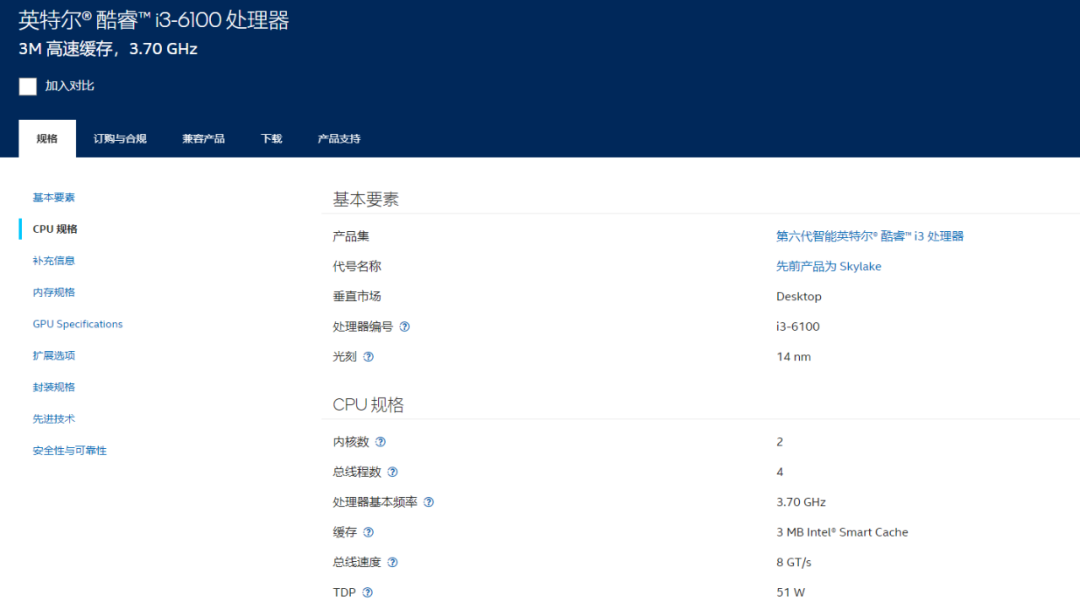
Task: Open the 先前产品为 Skylake link
Action: tap(829, 266)
